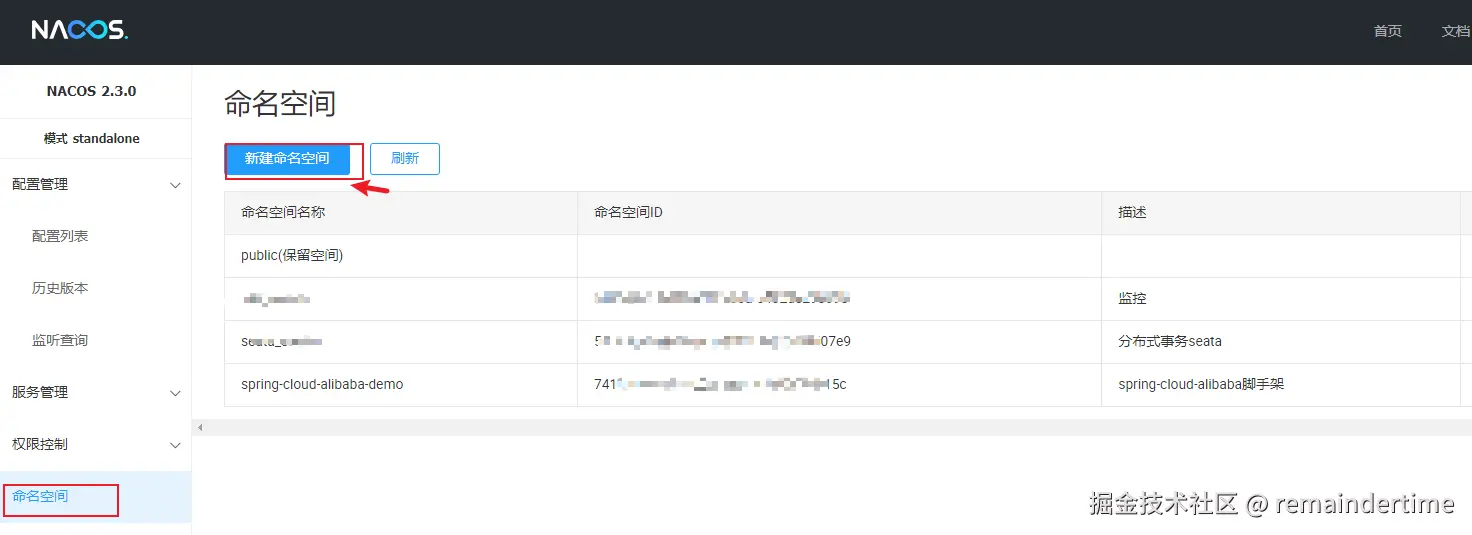Click the NACOS logo
Image resolution: width=1472 pixels, height=535 pixels.
[x=80, y=30]
